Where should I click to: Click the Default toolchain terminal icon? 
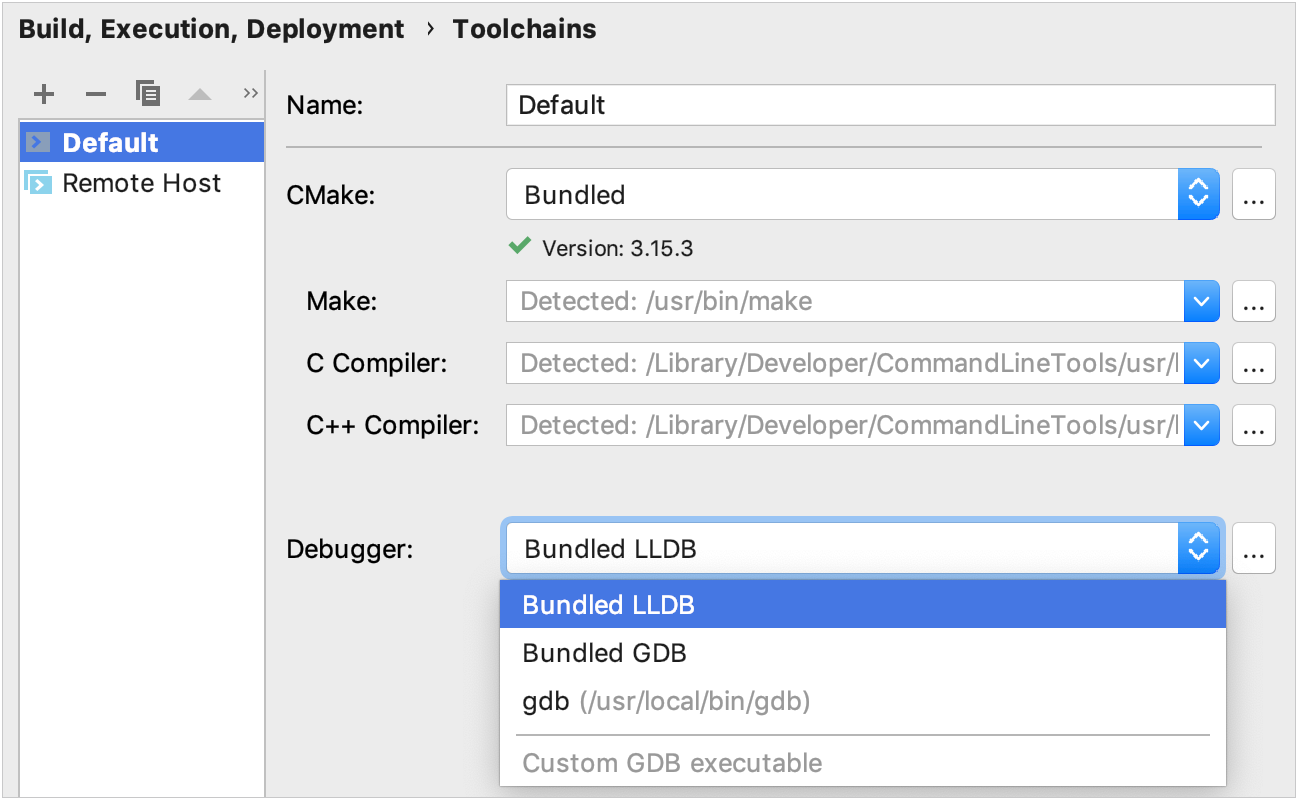[38, 141]
